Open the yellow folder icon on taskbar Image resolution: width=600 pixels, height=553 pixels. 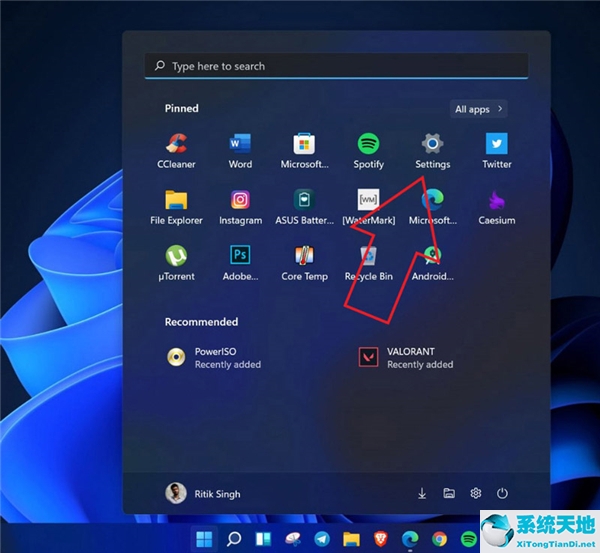[351, 539]
